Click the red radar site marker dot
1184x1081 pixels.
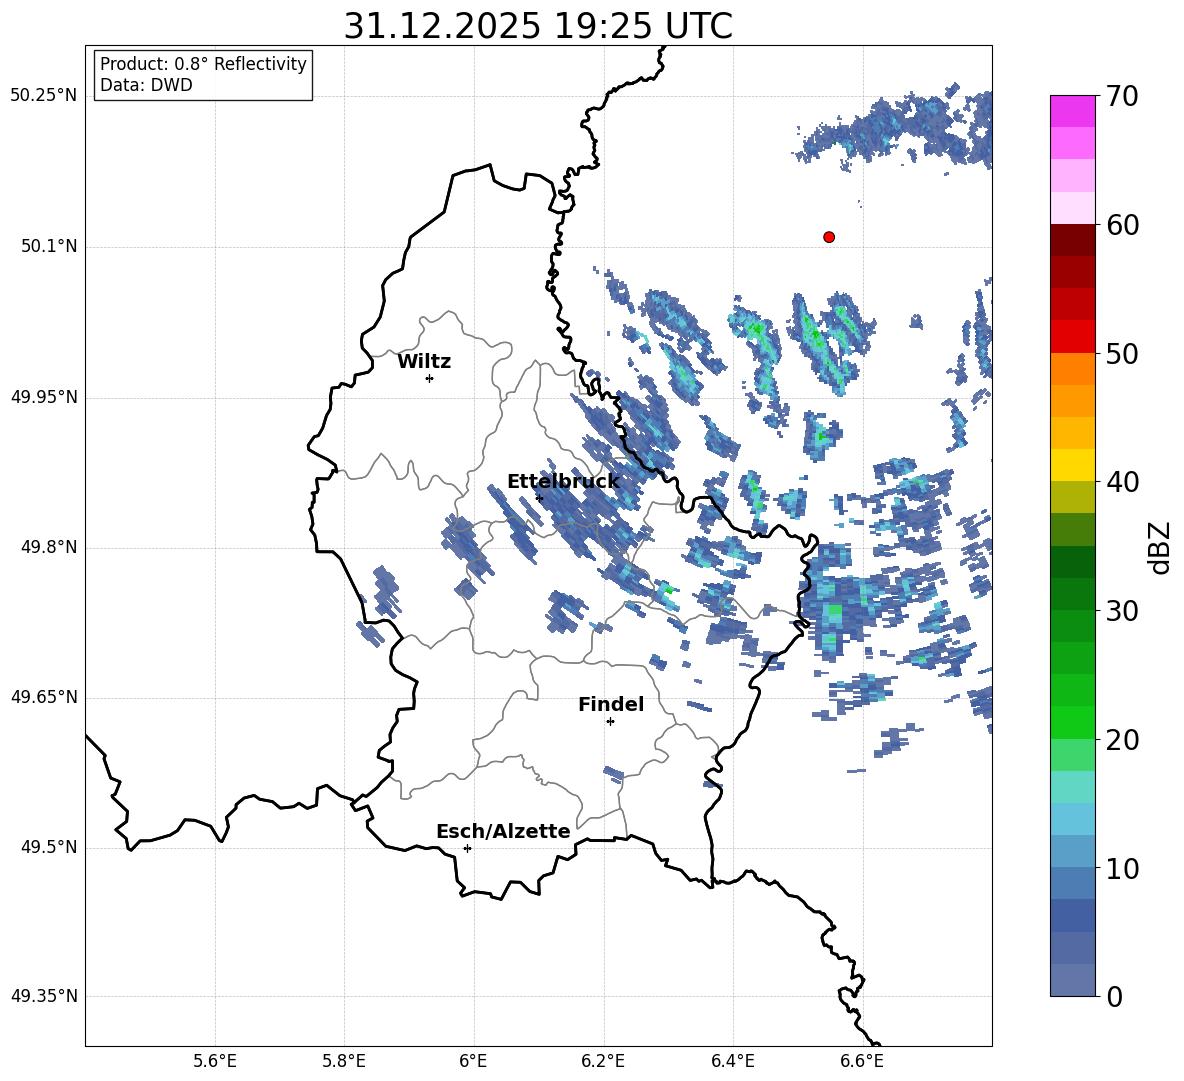click(829, 237)
